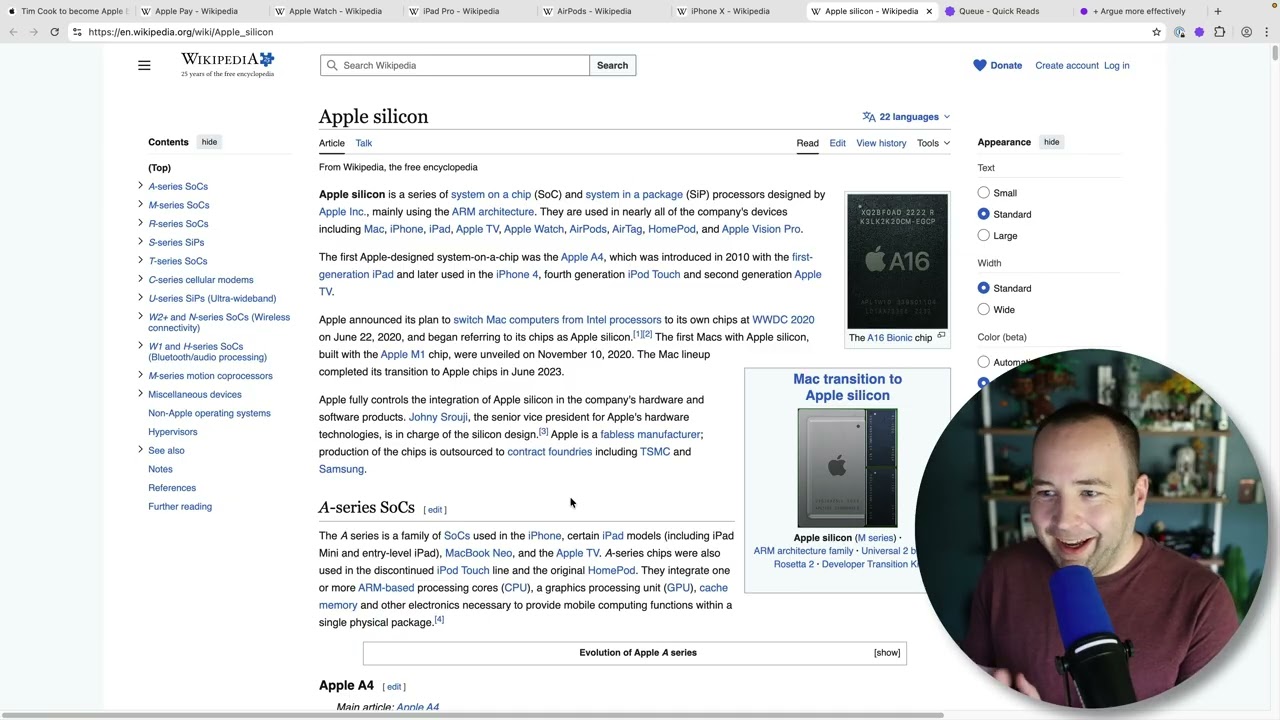Expand U-series SiPs (Ultra-wideband) chevron

pos(140,298)
